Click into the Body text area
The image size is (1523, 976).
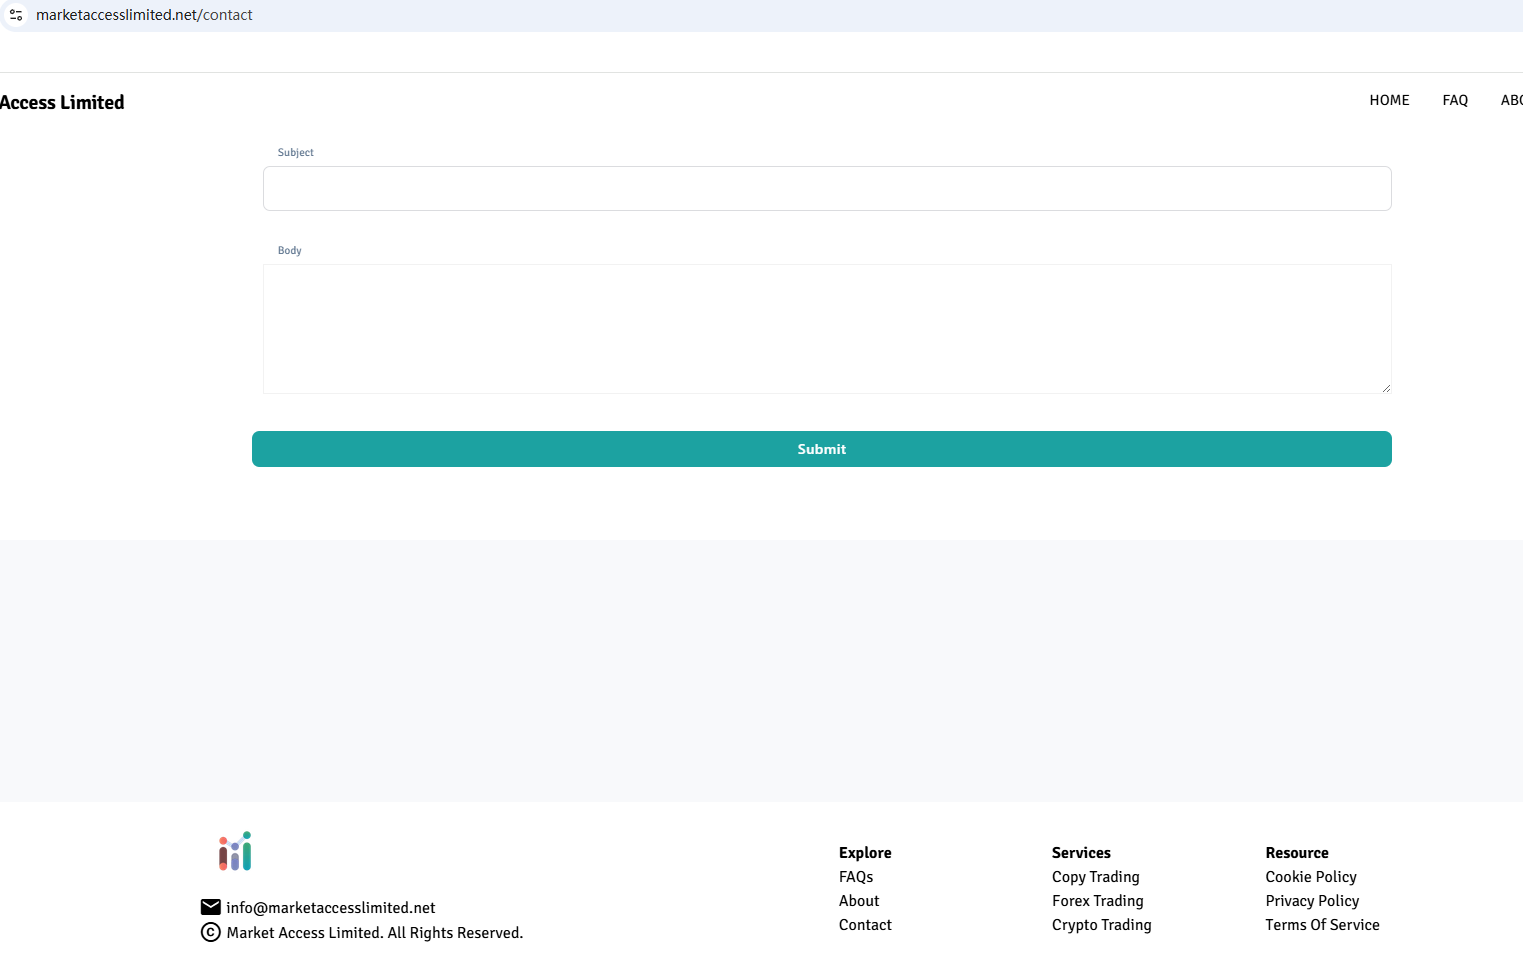point(827,328)
